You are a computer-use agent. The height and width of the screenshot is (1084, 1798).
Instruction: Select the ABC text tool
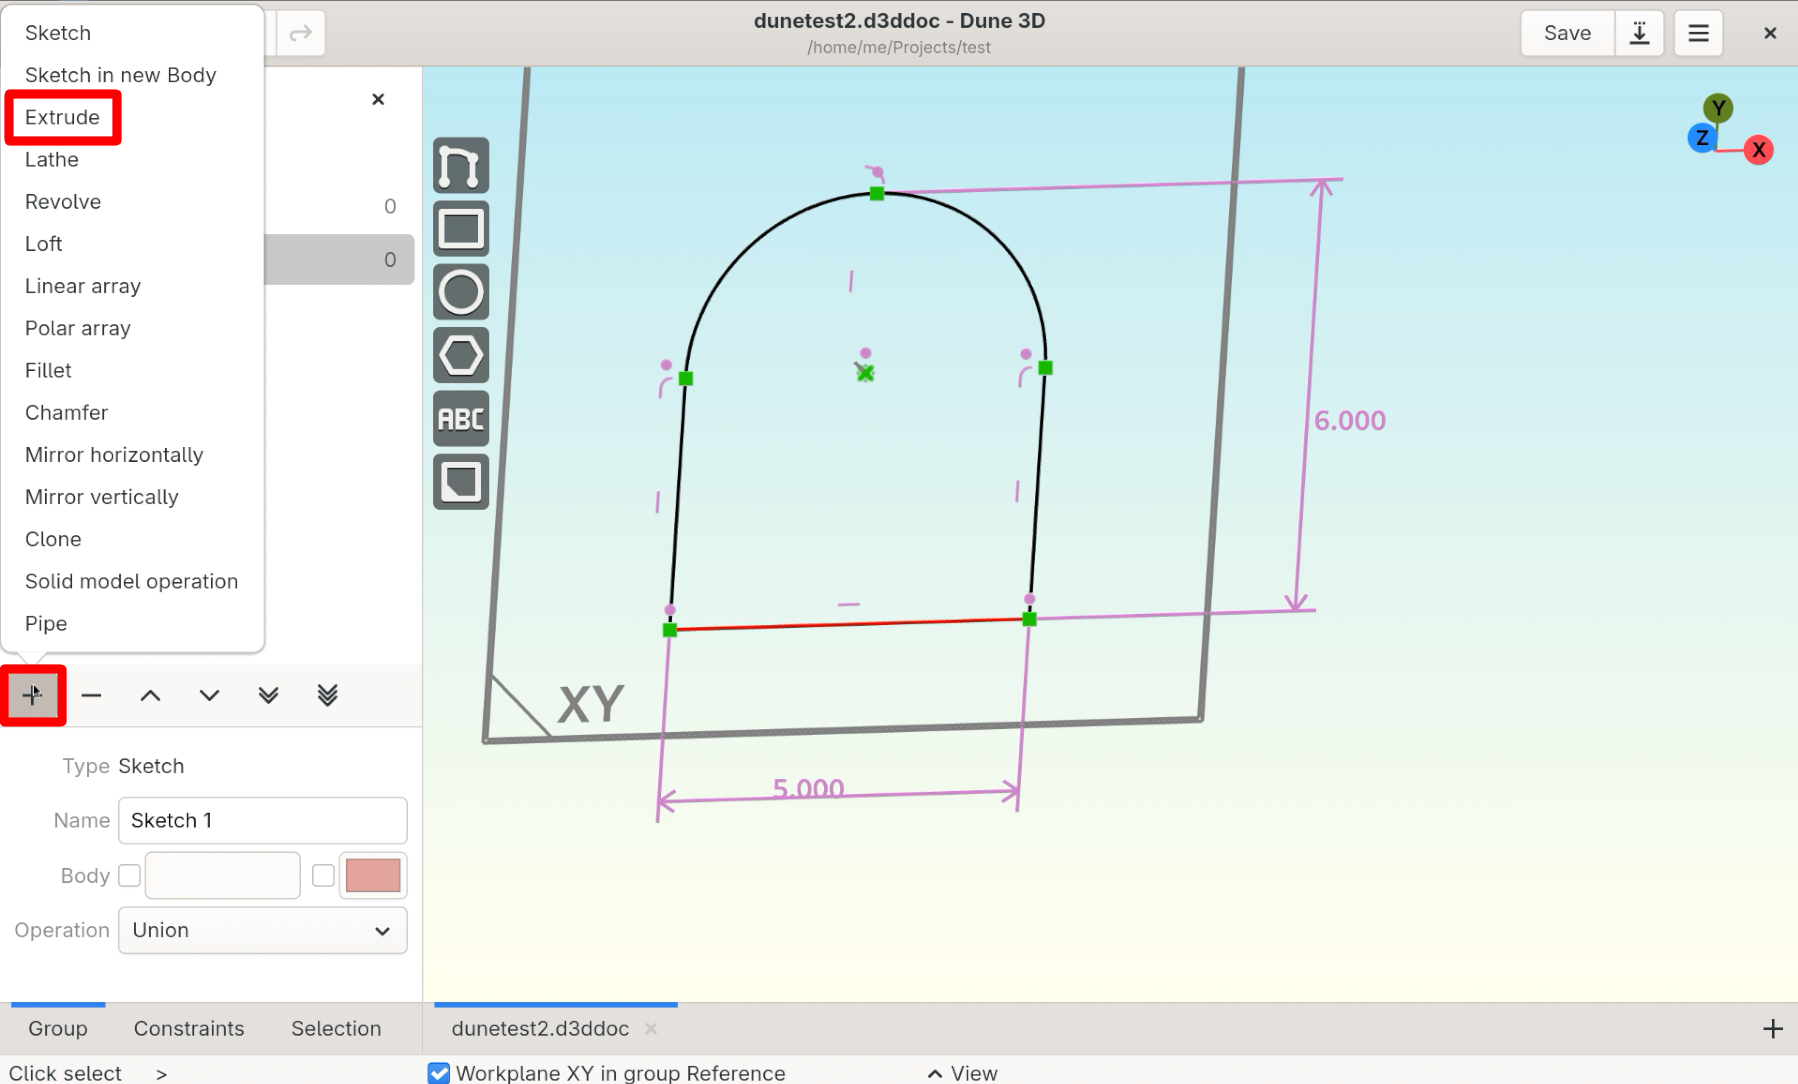click(461, 419)
